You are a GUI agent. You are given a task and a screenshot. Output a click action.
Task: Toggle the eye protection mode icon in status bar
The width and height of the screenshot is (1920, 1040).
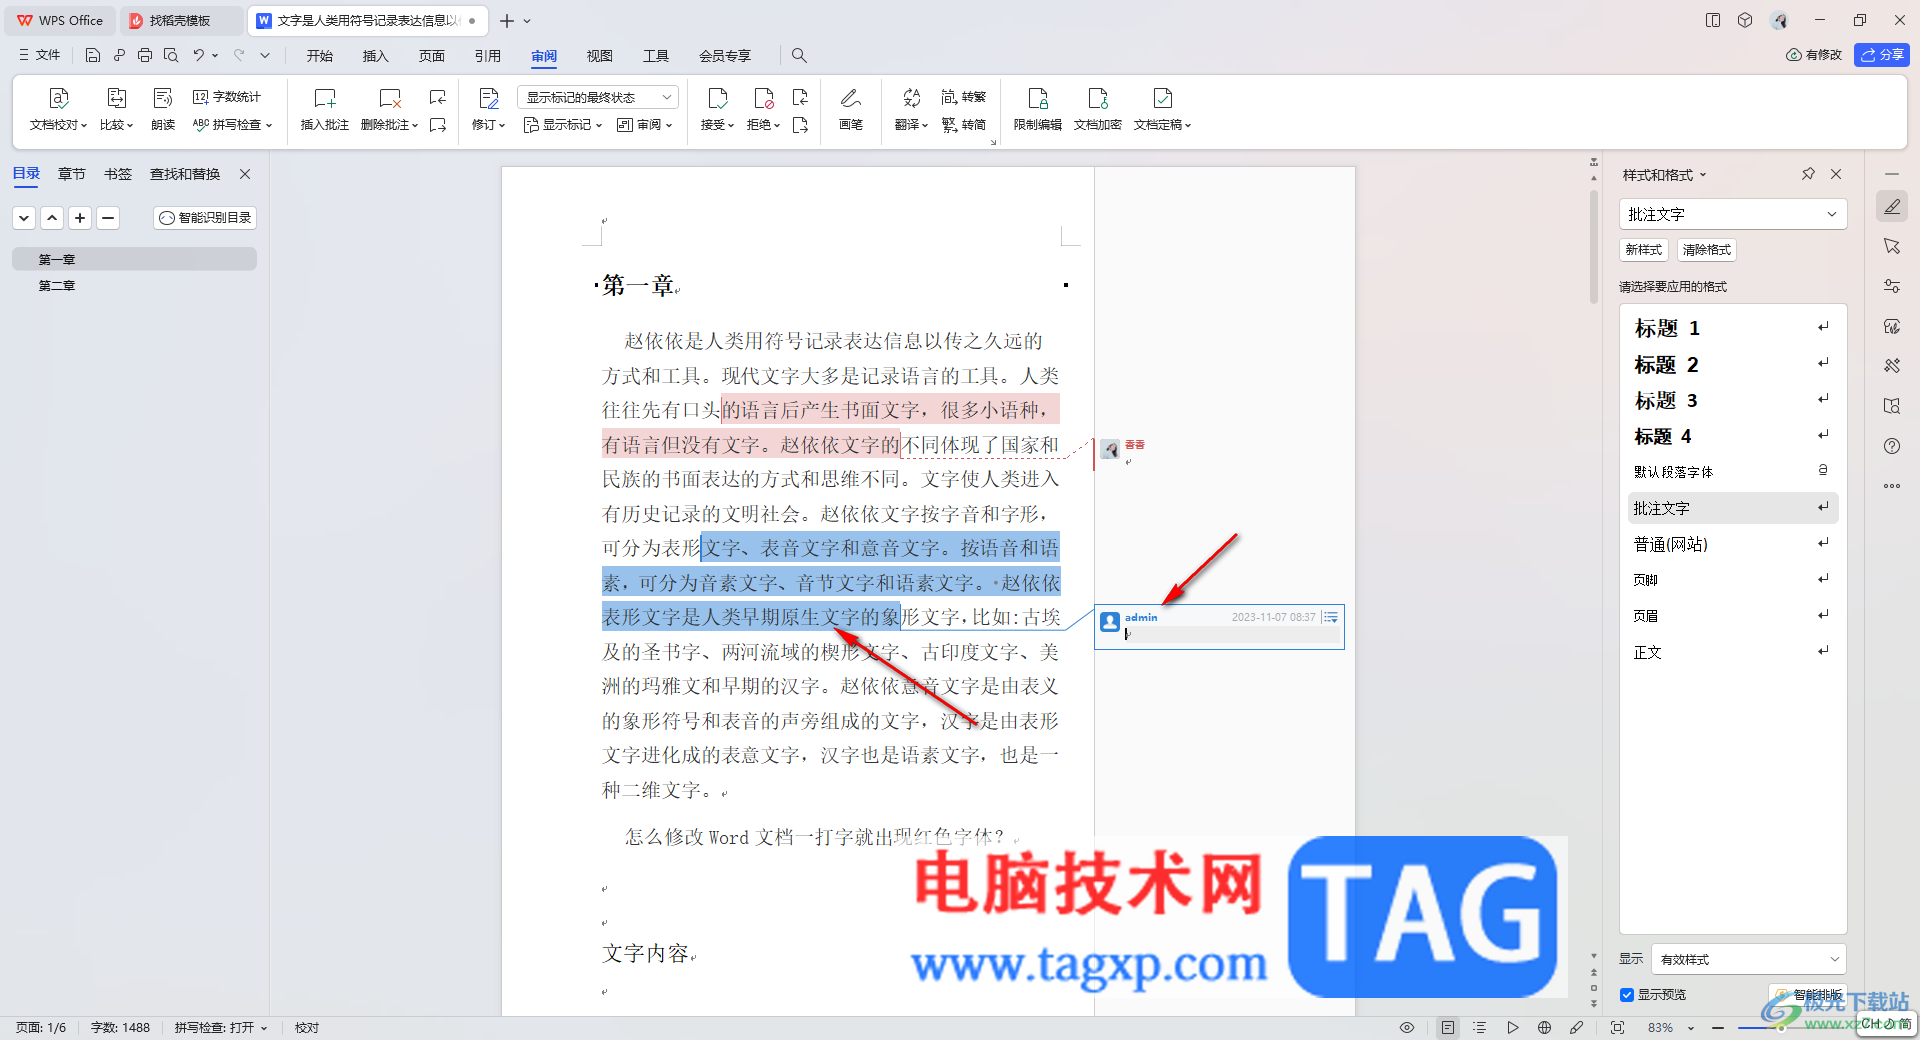(1407, 1027)
